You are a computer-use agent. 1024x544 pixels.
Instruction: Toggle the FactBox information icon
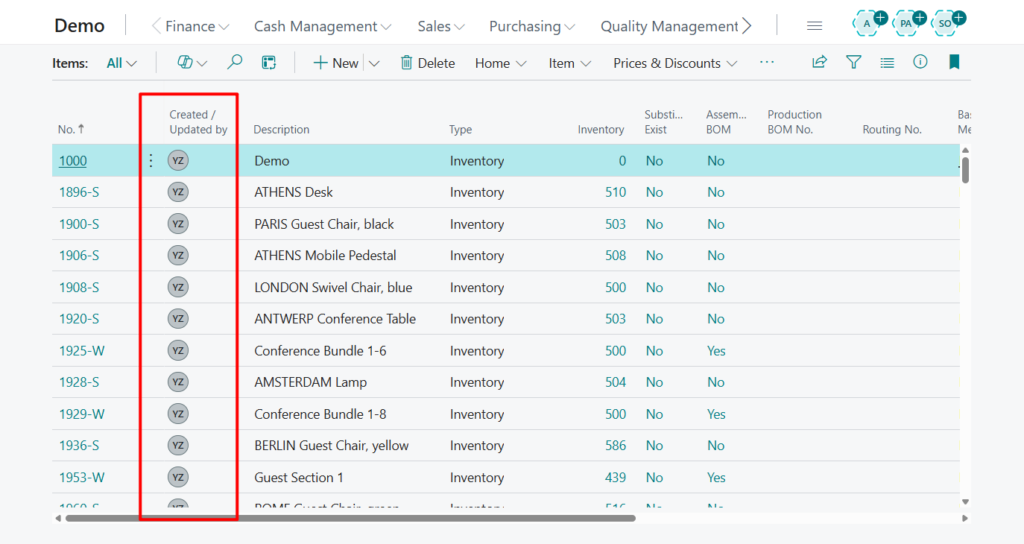920,62
